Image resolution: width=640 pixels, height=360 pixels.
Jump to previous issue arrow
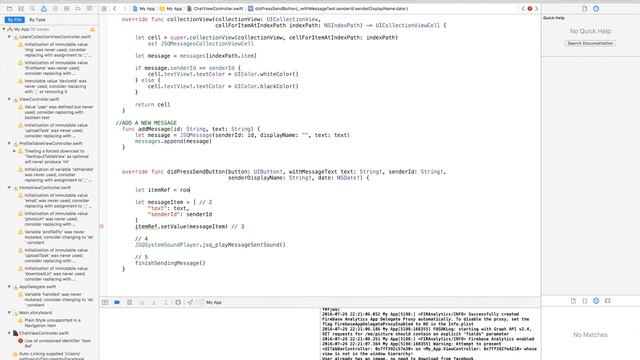(523, 9)
